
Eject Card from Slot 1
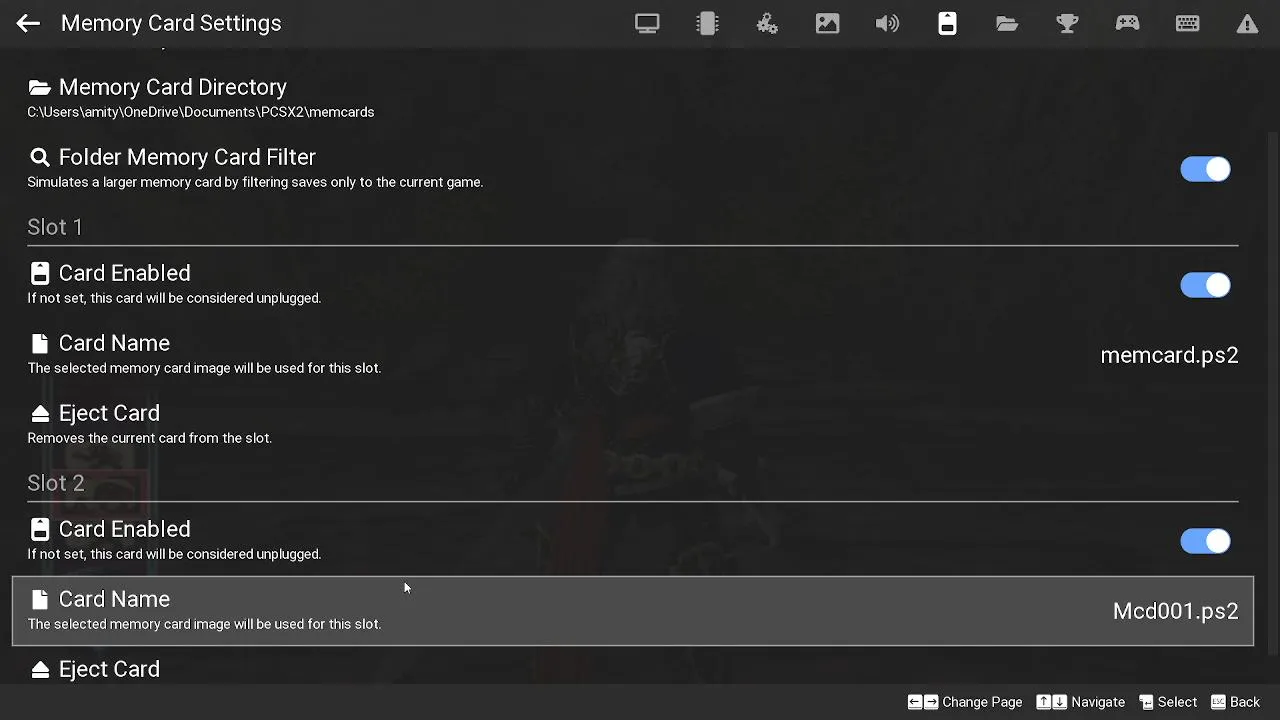click(633, 425)
